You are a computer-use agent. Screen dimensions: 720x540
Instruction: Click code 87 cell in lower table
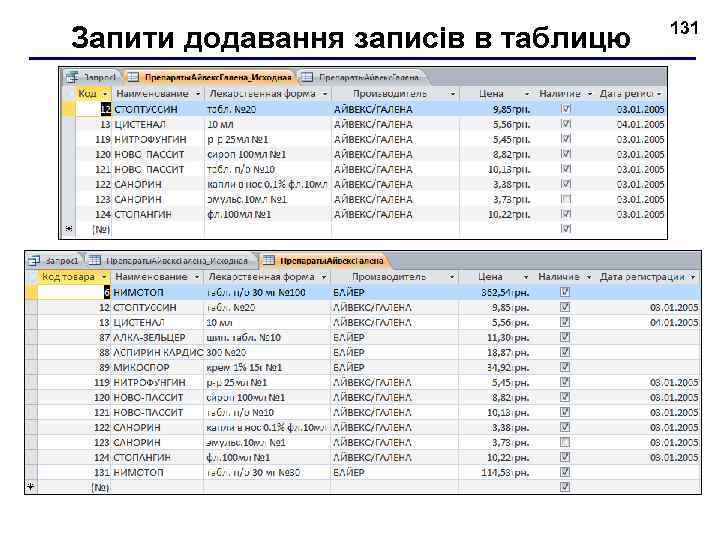tap(74, 338)
